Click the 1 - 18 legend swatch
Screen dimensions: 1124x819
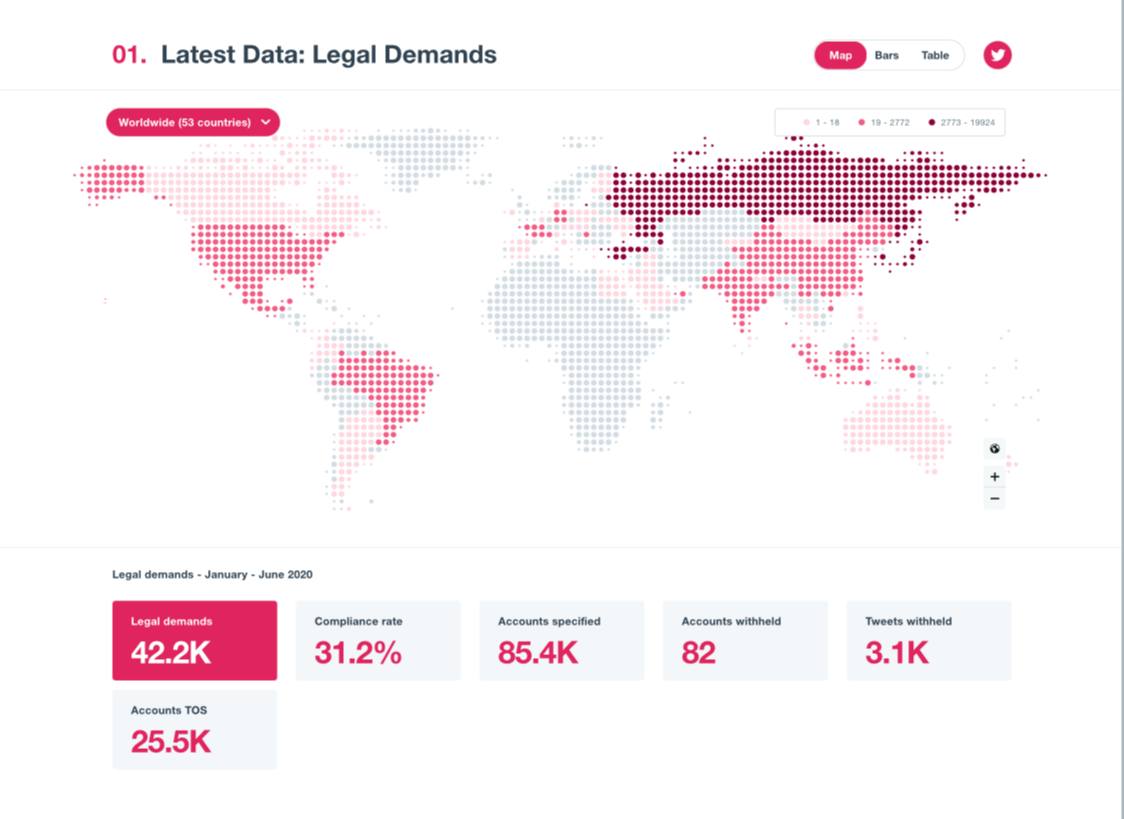806,122
